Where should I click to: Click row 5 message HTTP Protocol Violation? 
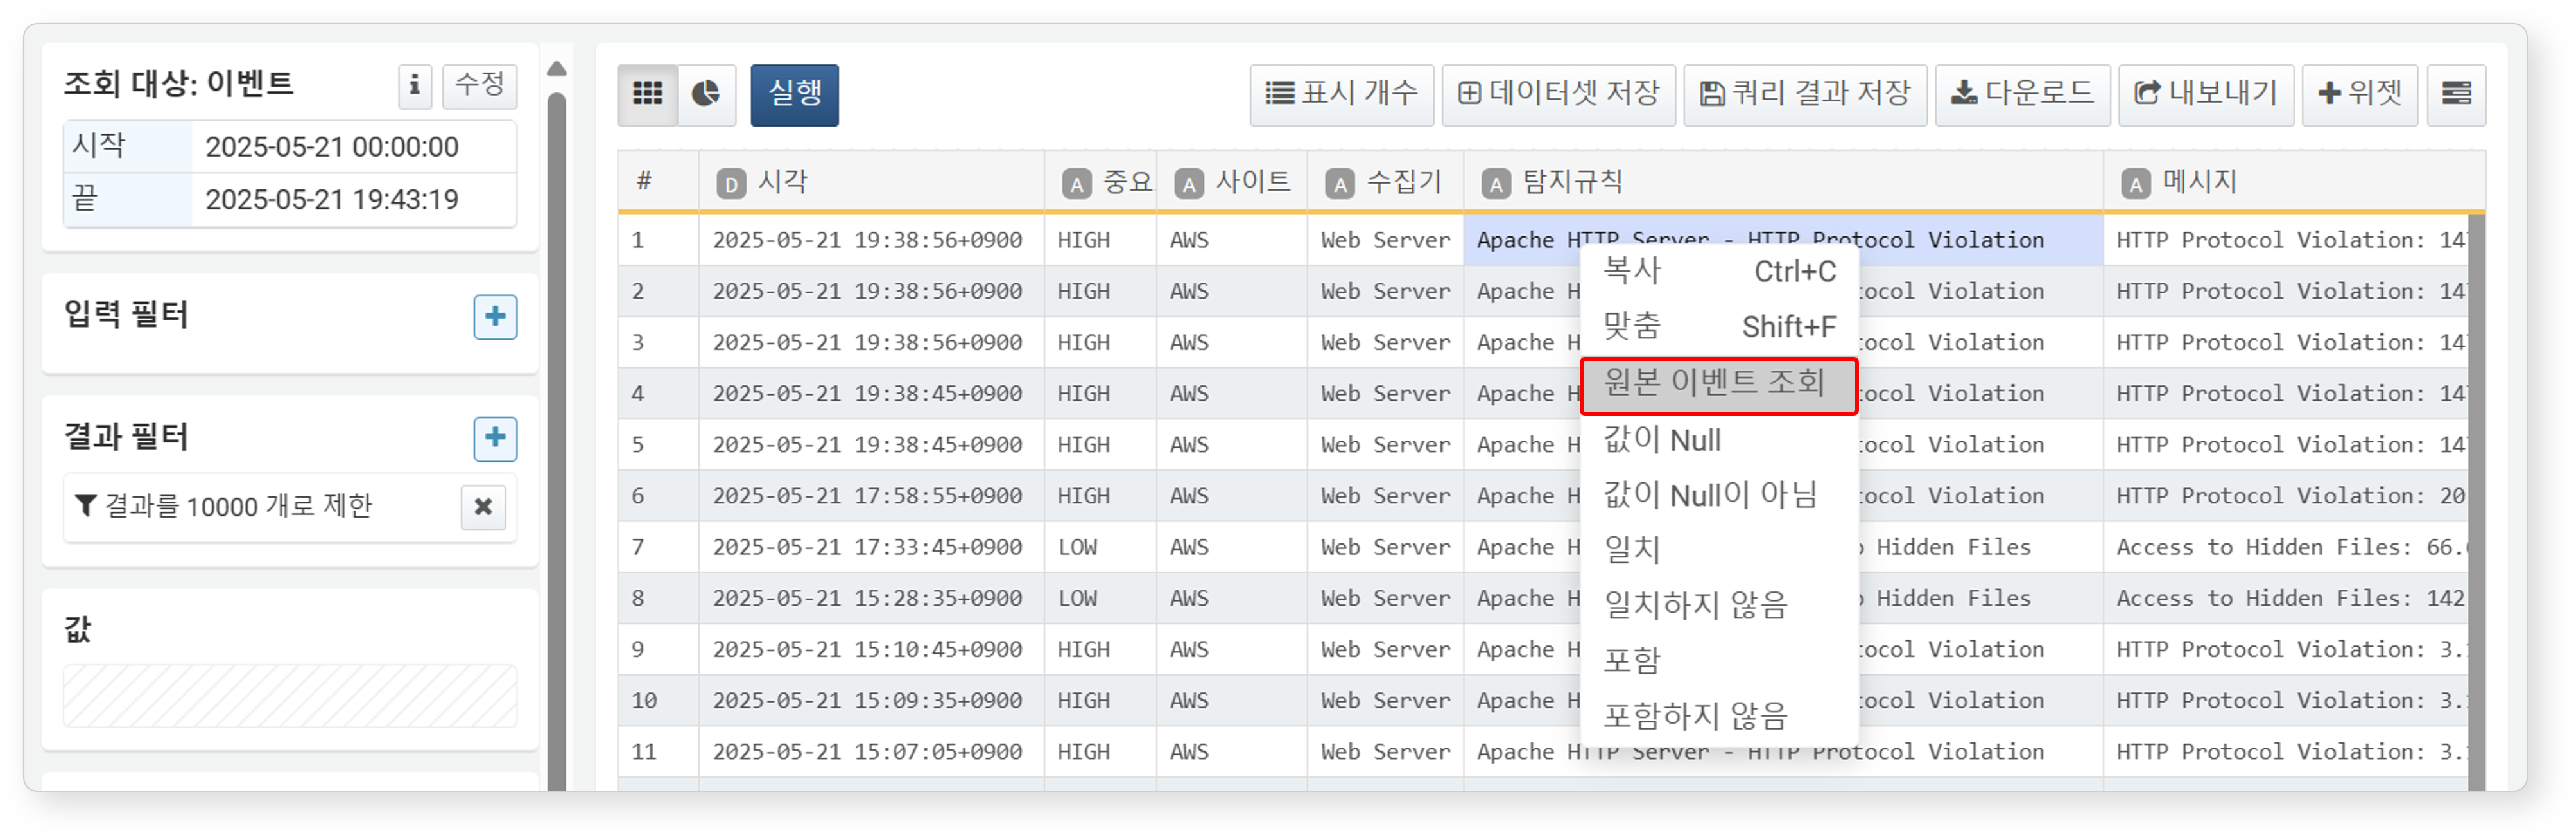click(x=2285, y=445)
